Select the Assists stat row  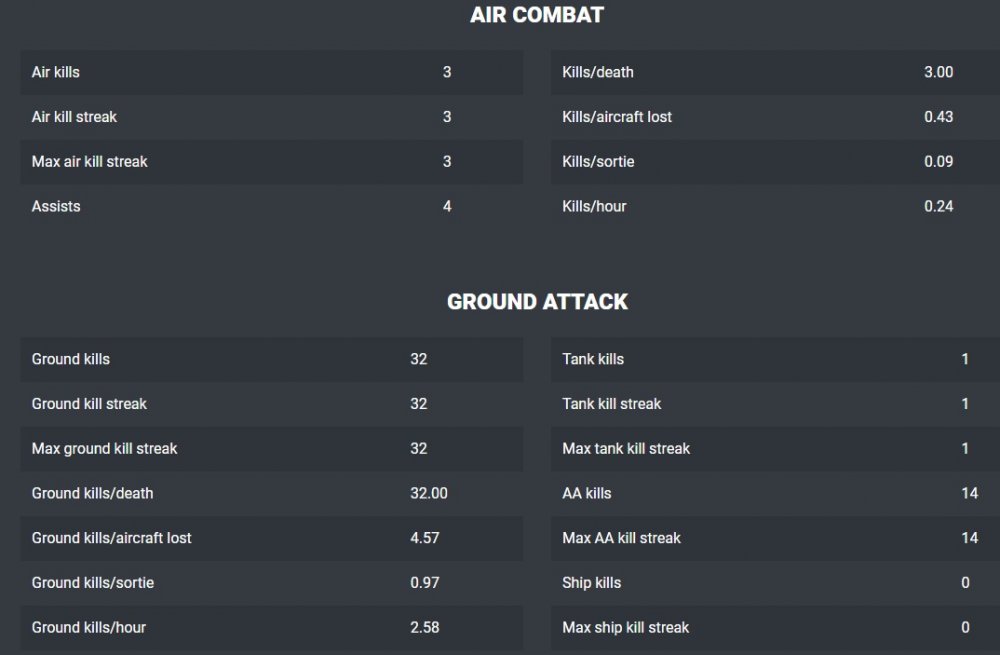pos(271,207)
